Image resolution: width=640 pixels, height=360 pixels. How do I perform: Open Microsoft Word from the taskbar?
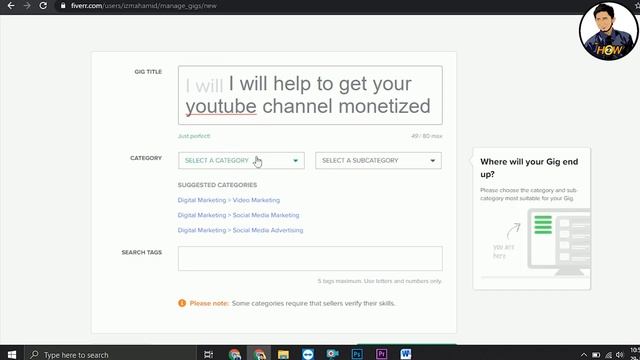click(406, 354)
